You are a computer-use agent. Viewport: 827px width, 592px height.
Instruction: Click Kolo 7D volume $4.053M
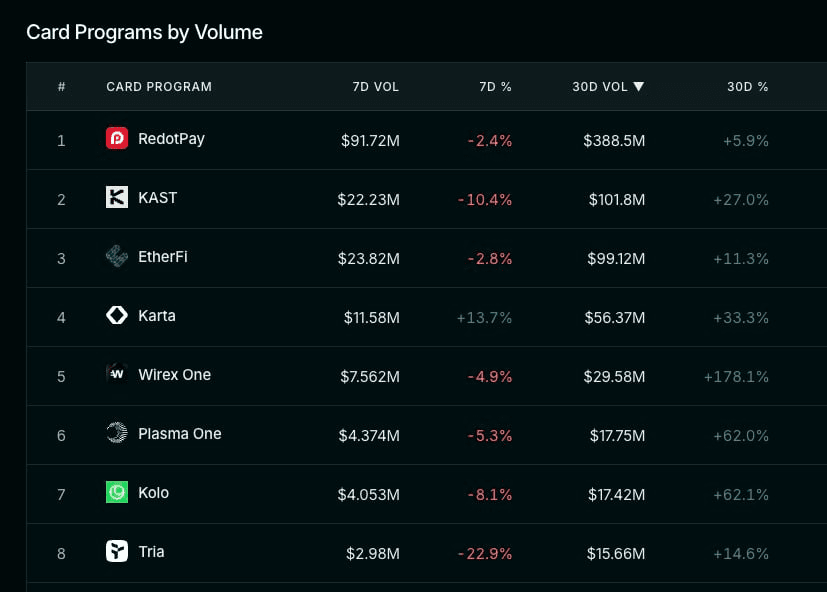click(369, 495)
